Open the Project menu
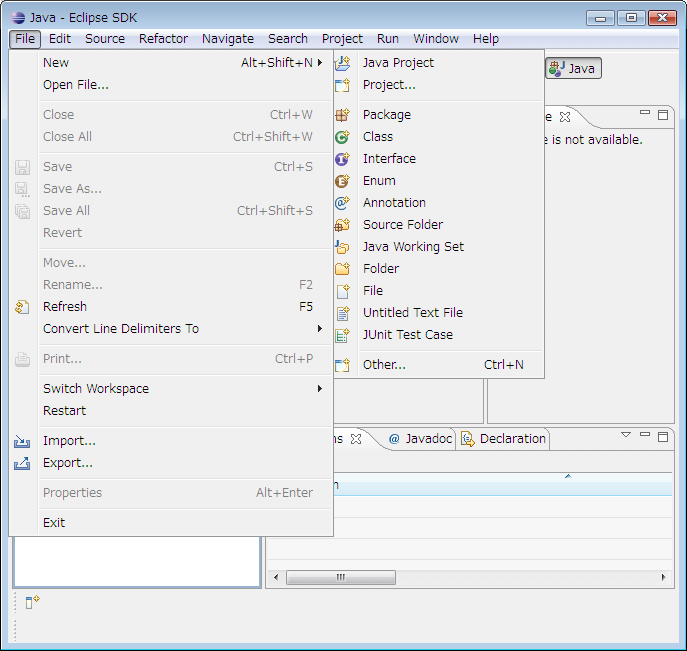687x651 pixels. [342, 39]
